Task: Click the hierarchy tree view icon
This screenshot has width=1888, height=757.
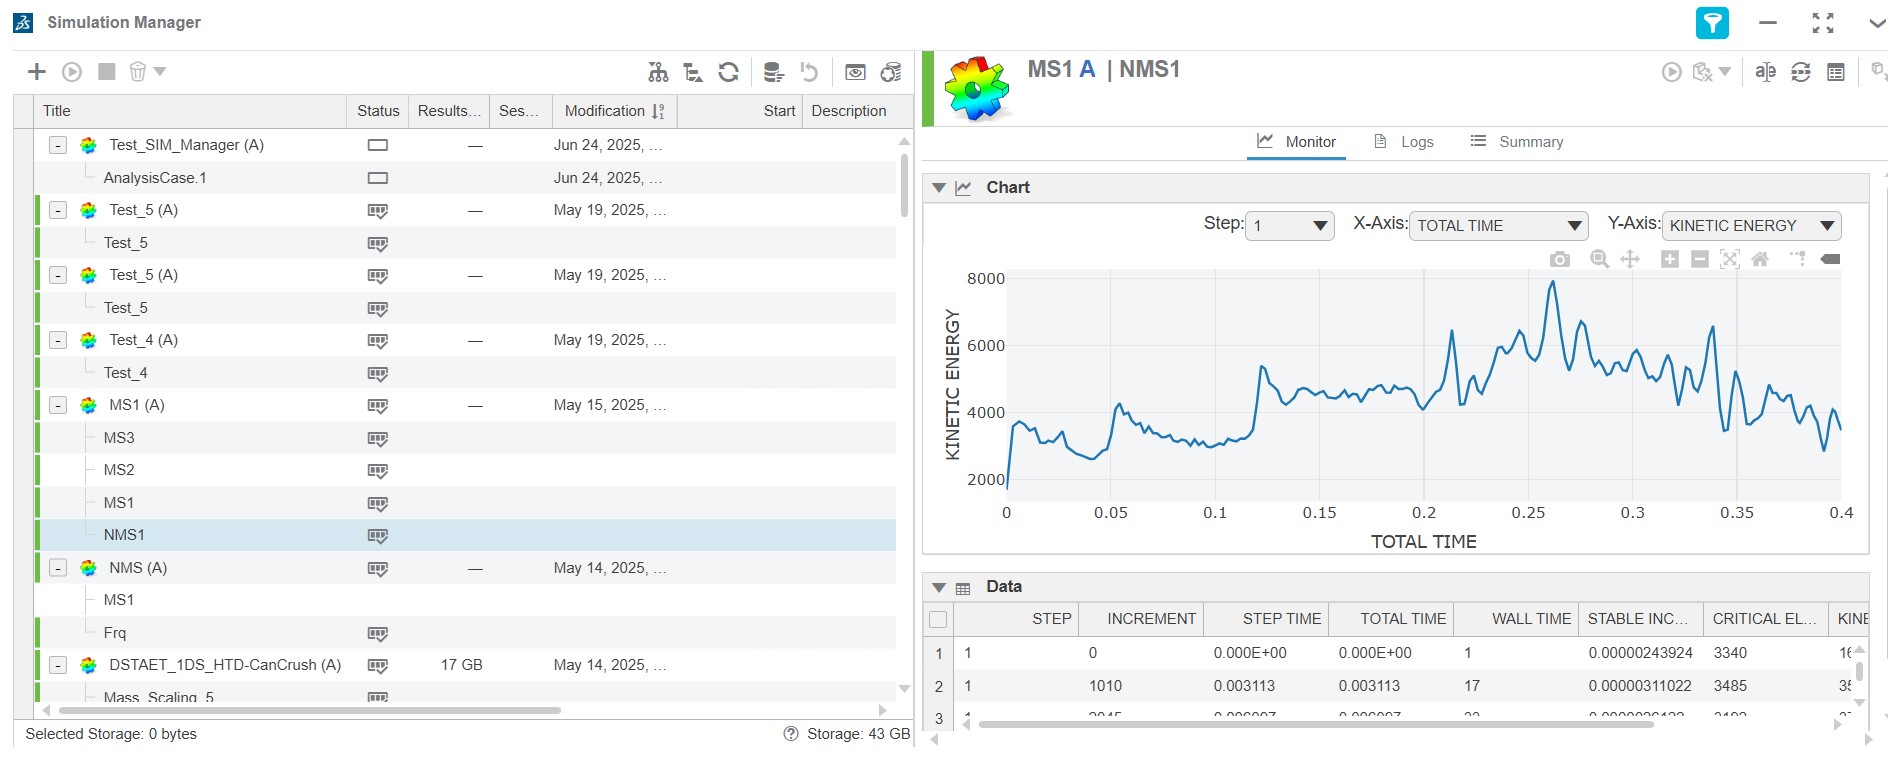Action: pos(658,72)
